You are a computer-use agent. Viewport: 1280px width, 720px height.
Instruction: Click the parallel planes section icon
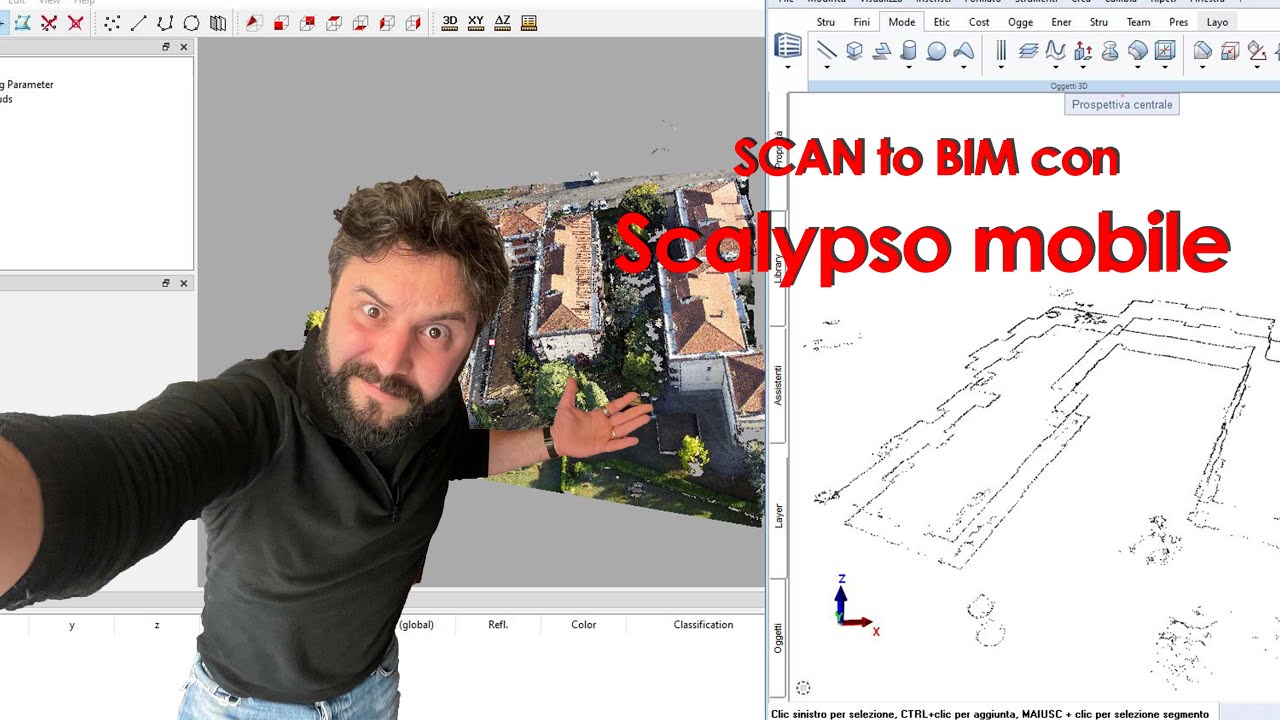click(x=217, y=23)
